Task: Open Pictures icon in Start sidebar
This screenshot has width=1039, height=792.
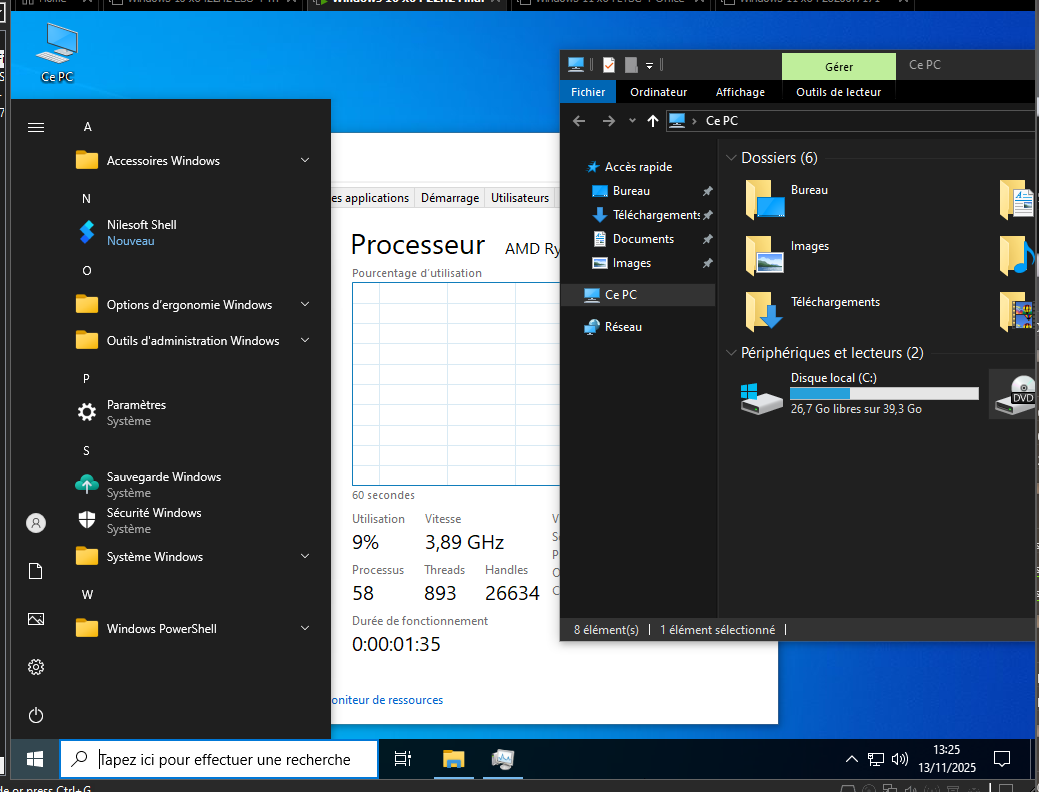Action: pos(36,619)
